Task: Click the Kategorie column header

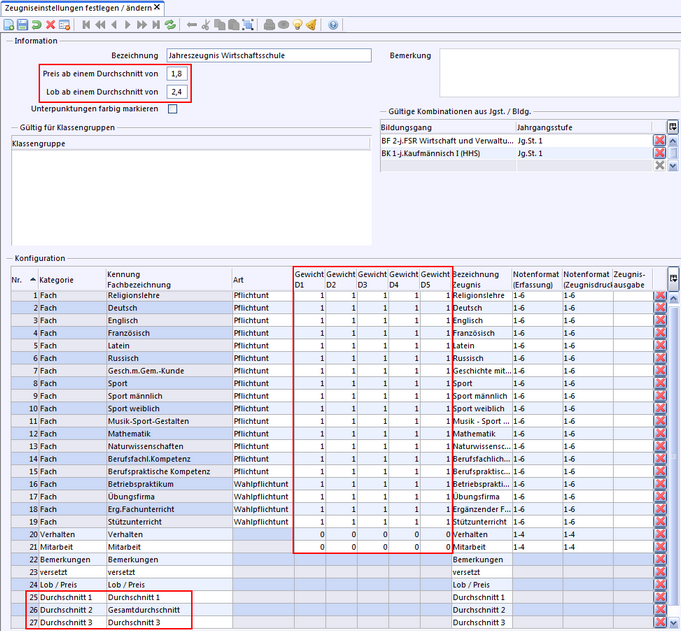Action: click(57, 279)
